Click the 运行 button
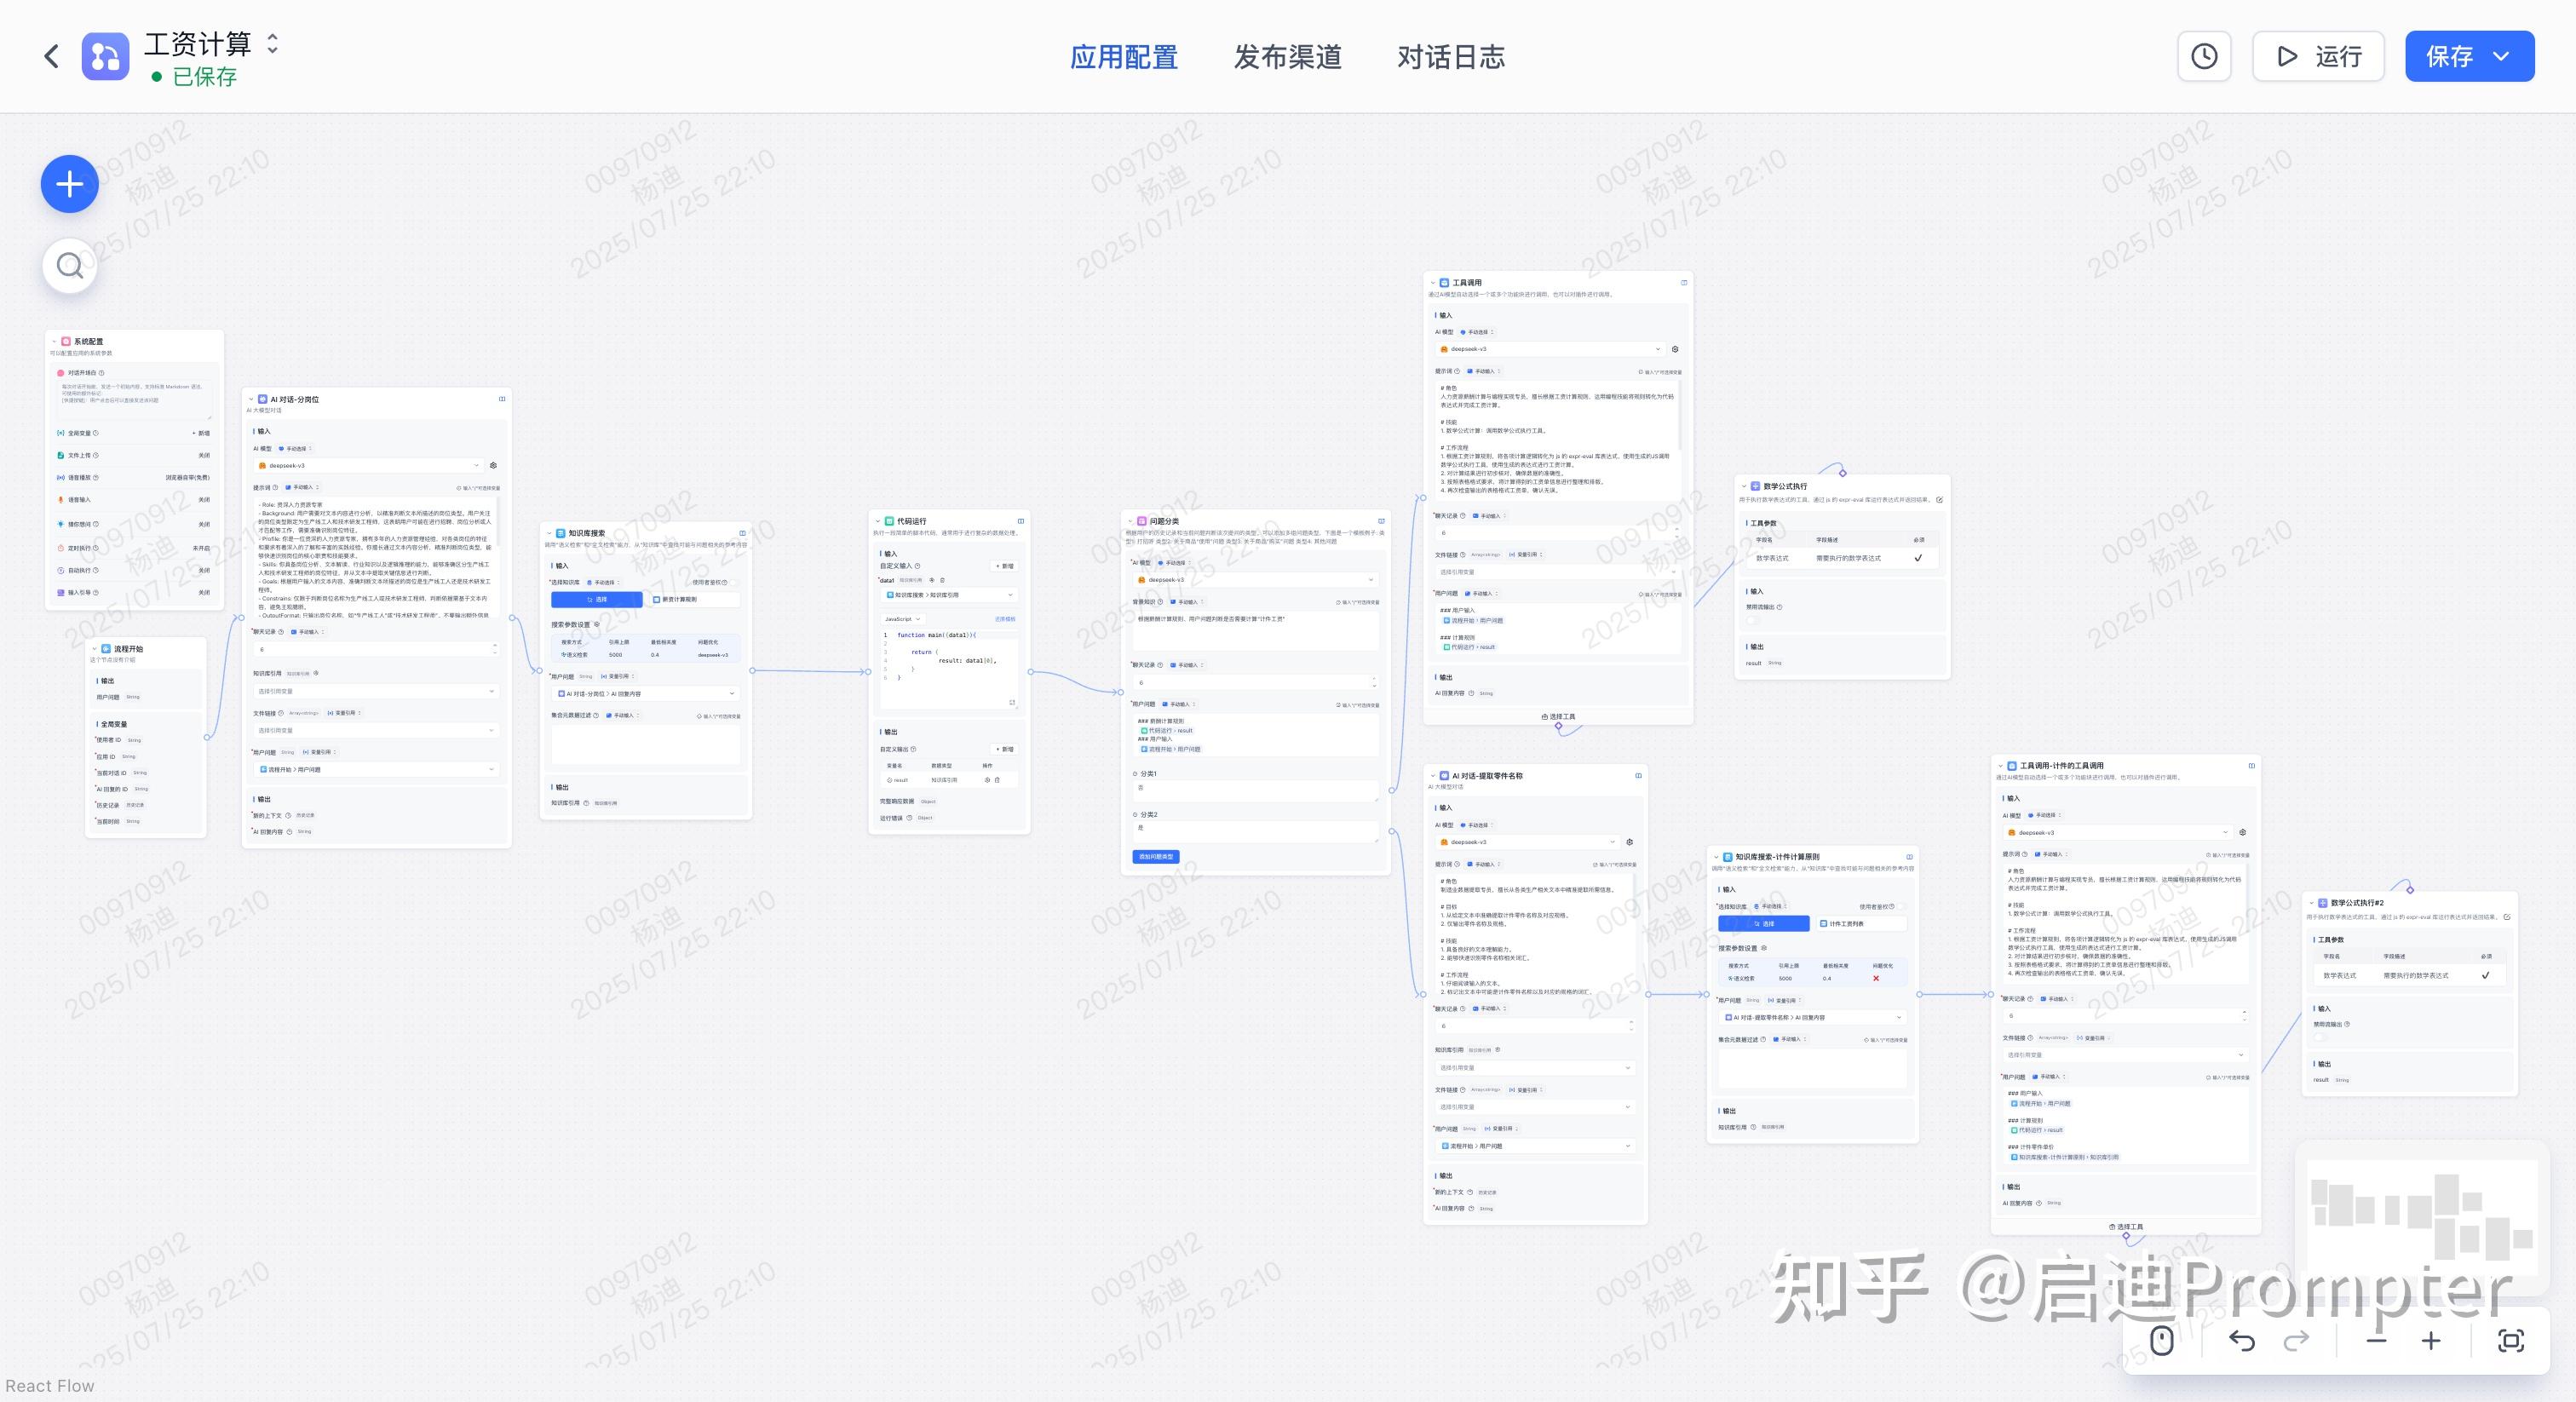2576x1402 pixels. click(2317, 56)
